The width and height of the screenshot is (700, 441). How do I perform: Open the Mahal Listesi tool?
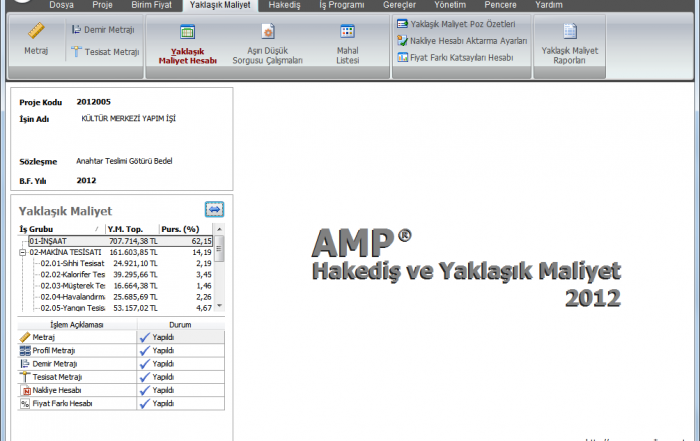point(347,45)
